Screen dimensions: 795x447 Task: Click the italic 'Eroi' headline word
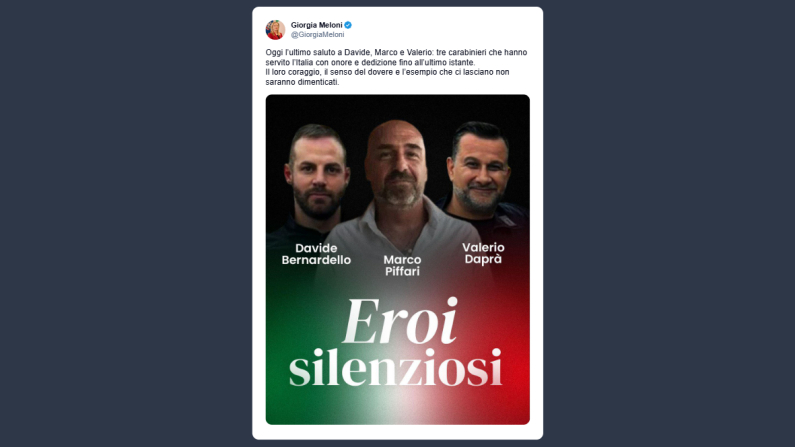pos(401,321)
